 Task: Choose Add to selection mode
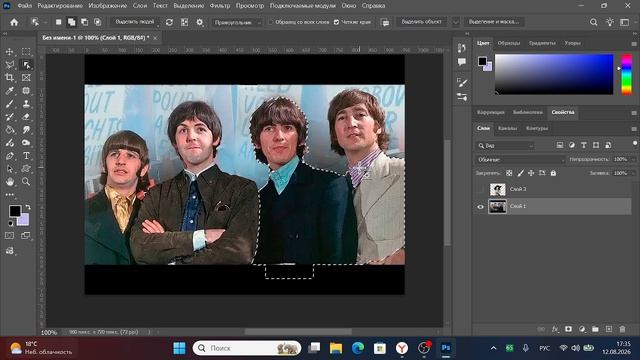pyautogui.click(x=71, y=22)
